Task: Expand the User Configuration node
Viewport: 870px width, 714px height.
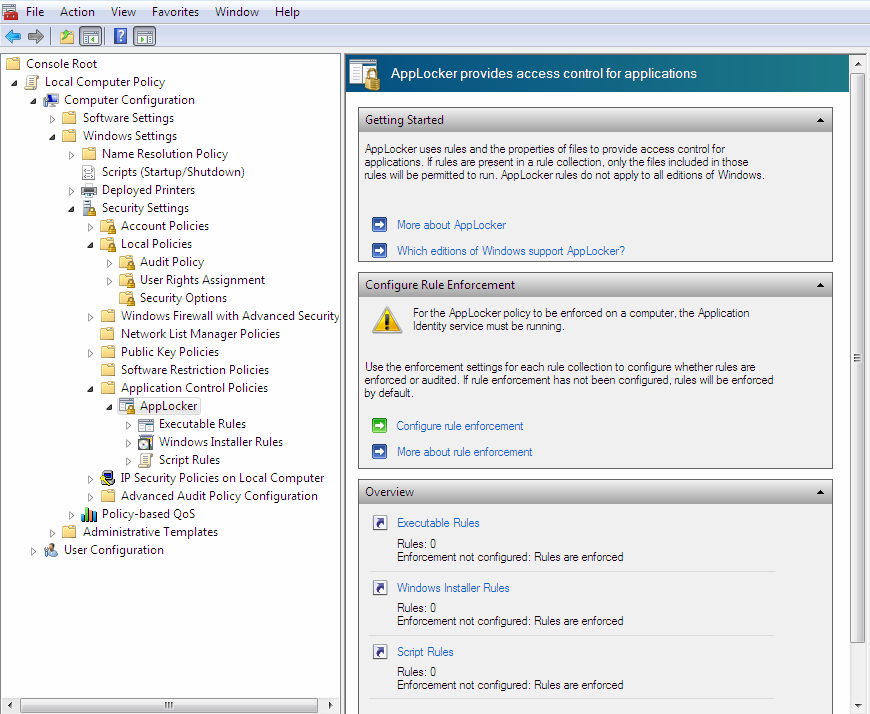Action: tap(33, 551)
